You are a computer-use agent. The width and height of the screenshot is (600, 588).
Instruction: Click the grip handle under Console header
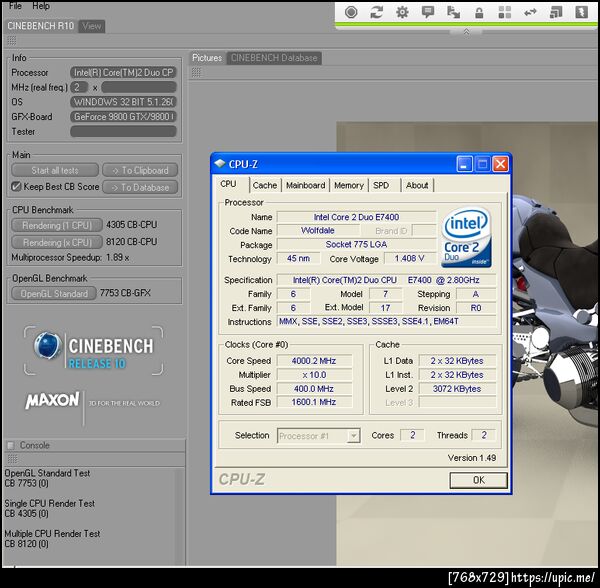pos(12,458)
